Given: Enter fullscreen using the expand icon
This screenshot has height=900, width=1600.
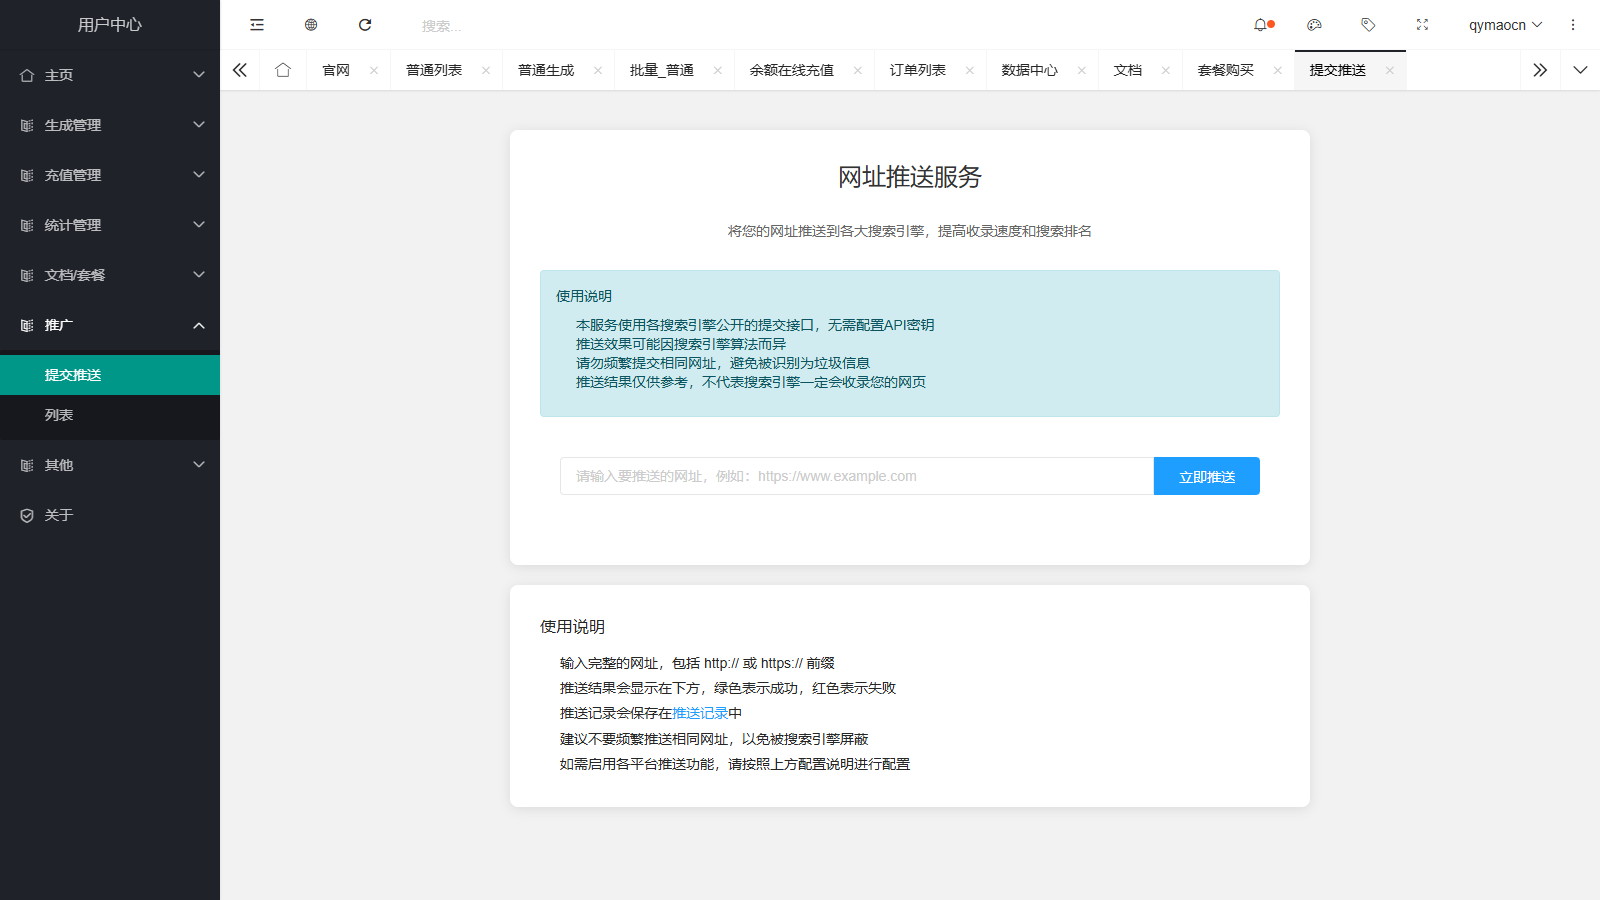Looking at the screenshot, I should pos(1422,24).
